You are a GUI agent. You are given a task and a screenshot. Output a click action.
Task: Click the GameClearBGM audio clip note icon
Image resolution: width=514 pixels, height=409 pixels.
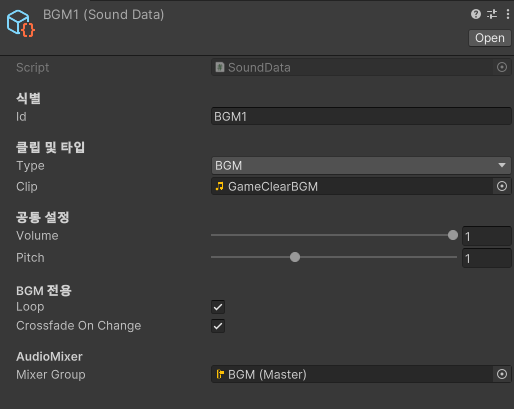[219, 186]
